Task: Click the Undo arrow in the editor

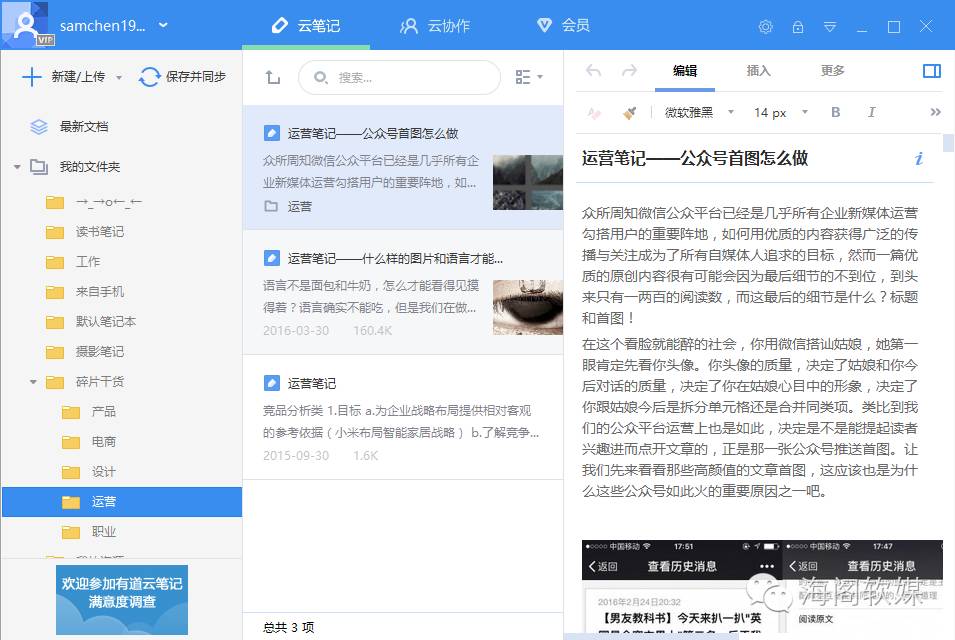Action: pyautogui.click(x=595, y=71)
